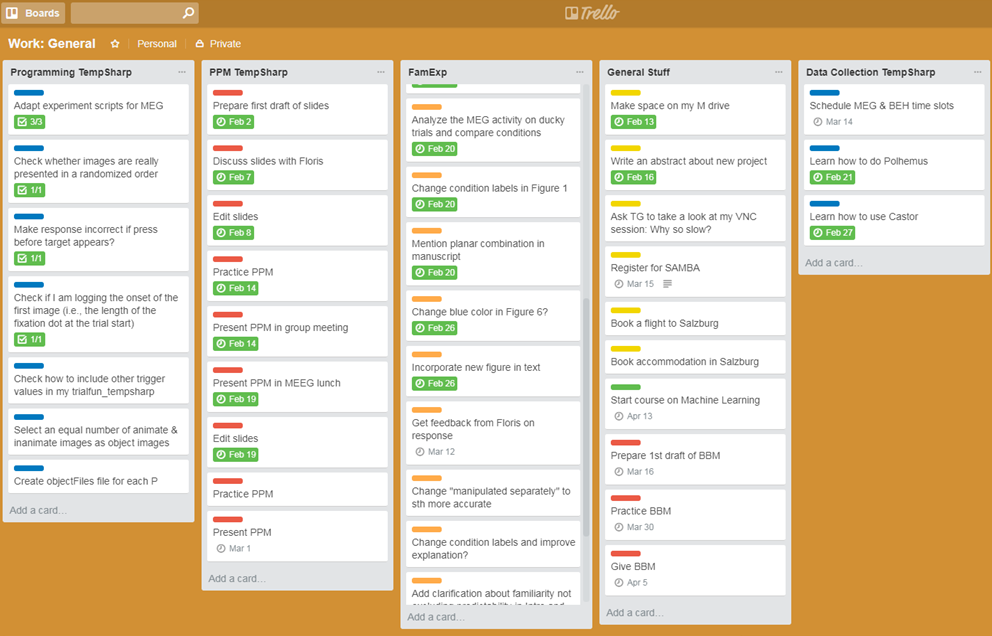Open the Data Collection TempSharp list menu
This screenshot has width=992, height=636.
[977, 72]
